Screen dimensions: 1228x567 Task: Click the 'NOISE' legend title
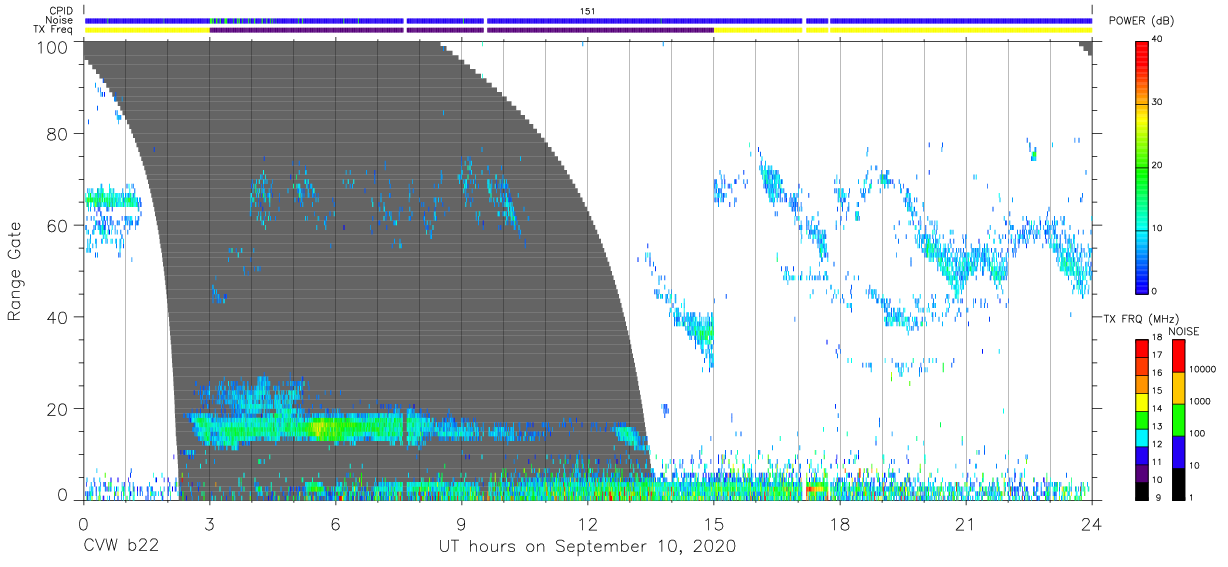(x=1184, y=331)
